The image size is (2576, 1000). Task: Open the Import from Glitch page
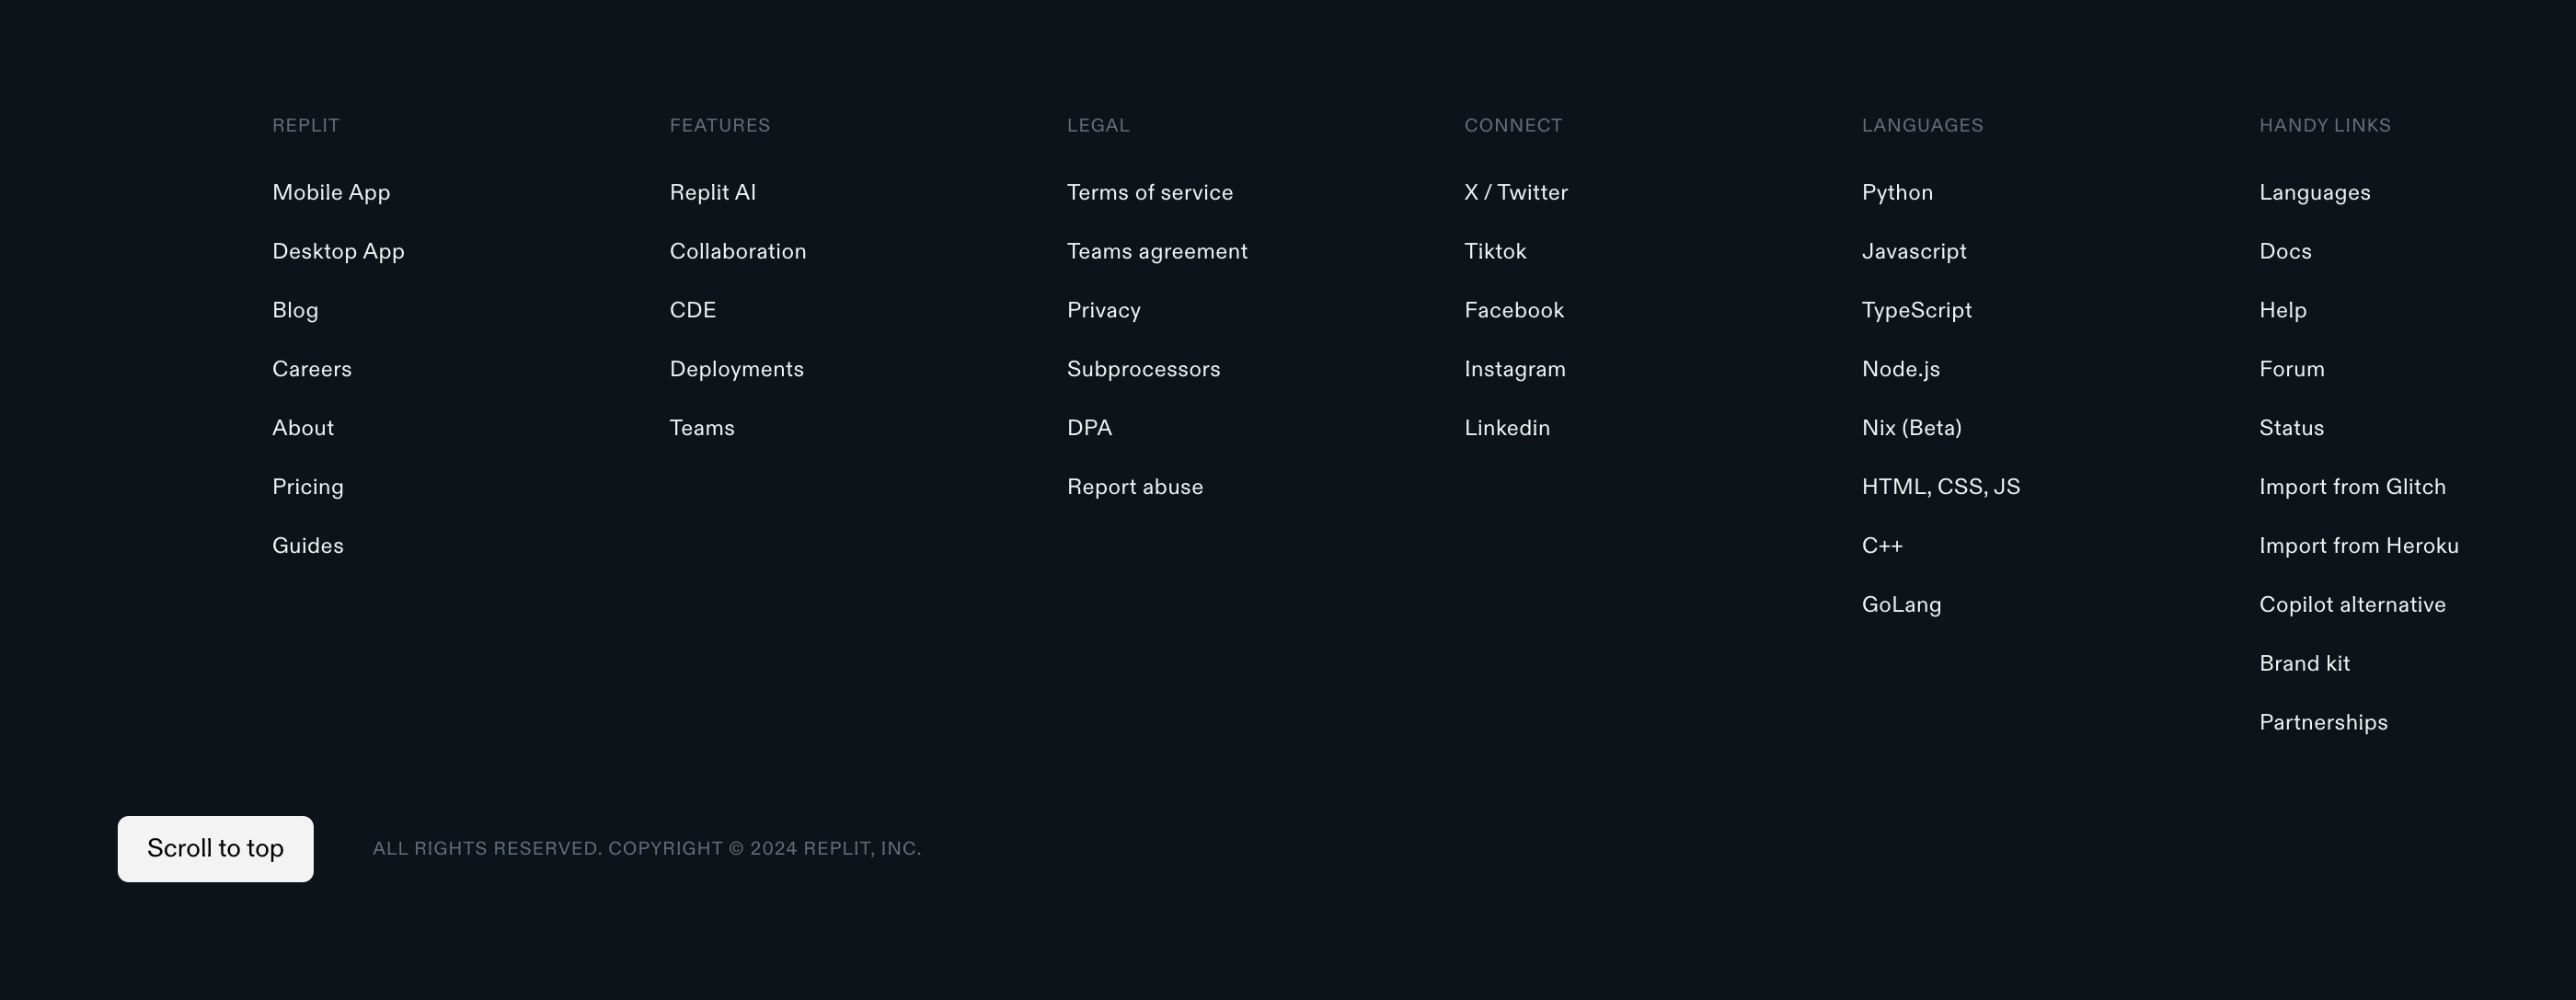pyautogui.click(x=2352, y=486)
